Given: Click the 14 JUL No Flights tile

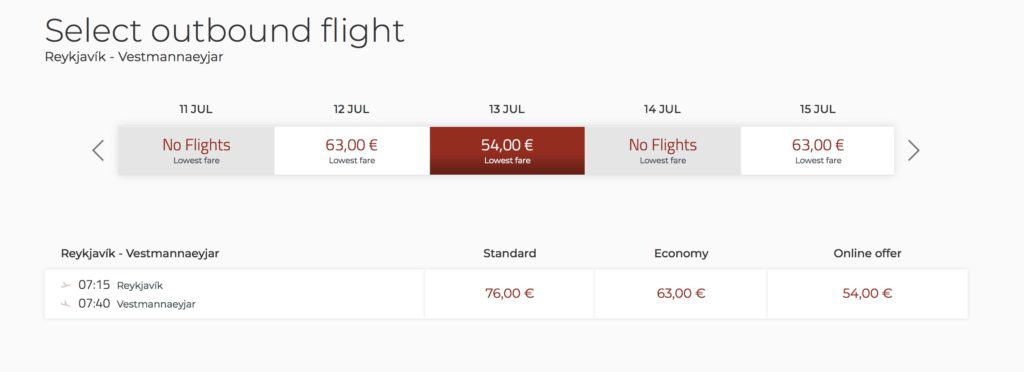Looking at the screenshot, I should click(663, 151).
